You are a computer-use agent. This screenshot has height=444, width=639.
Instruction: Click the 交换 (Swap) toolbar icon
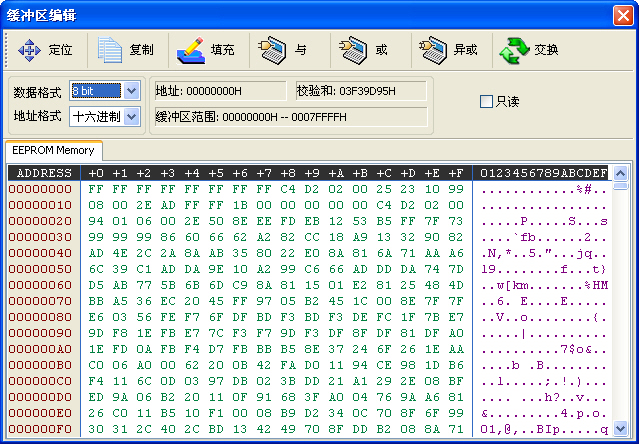click(x=515, y=49)
